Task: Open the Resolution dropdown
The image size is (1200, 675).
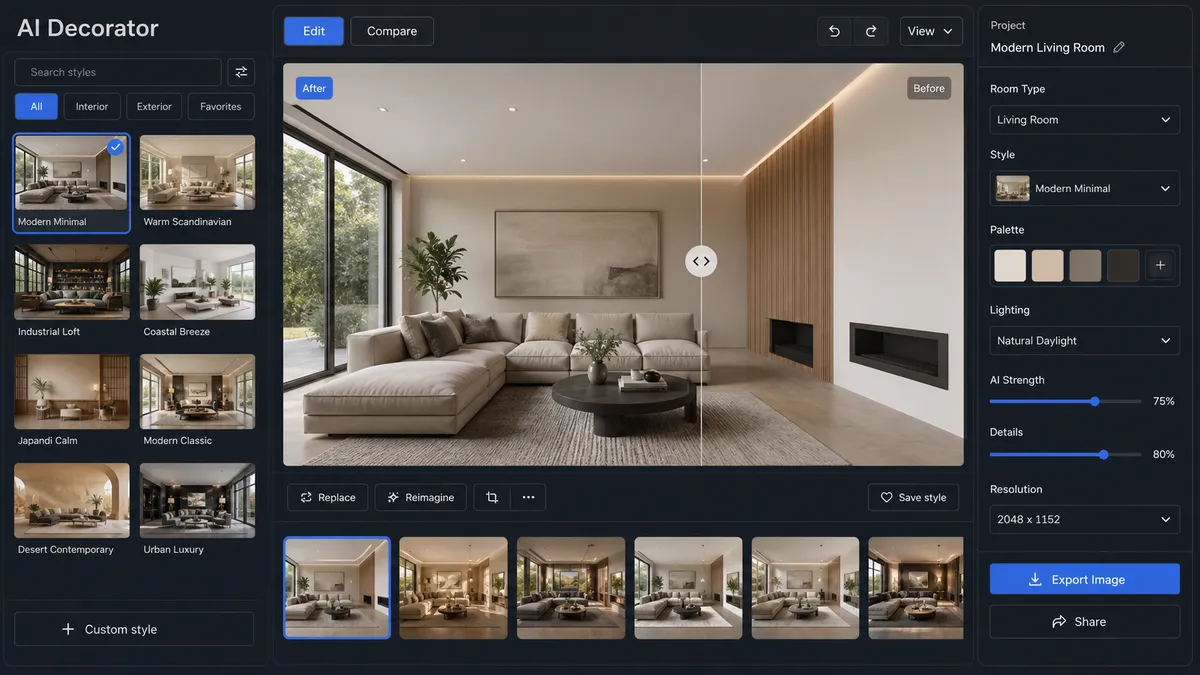Action: click(x=1085, y=520)
